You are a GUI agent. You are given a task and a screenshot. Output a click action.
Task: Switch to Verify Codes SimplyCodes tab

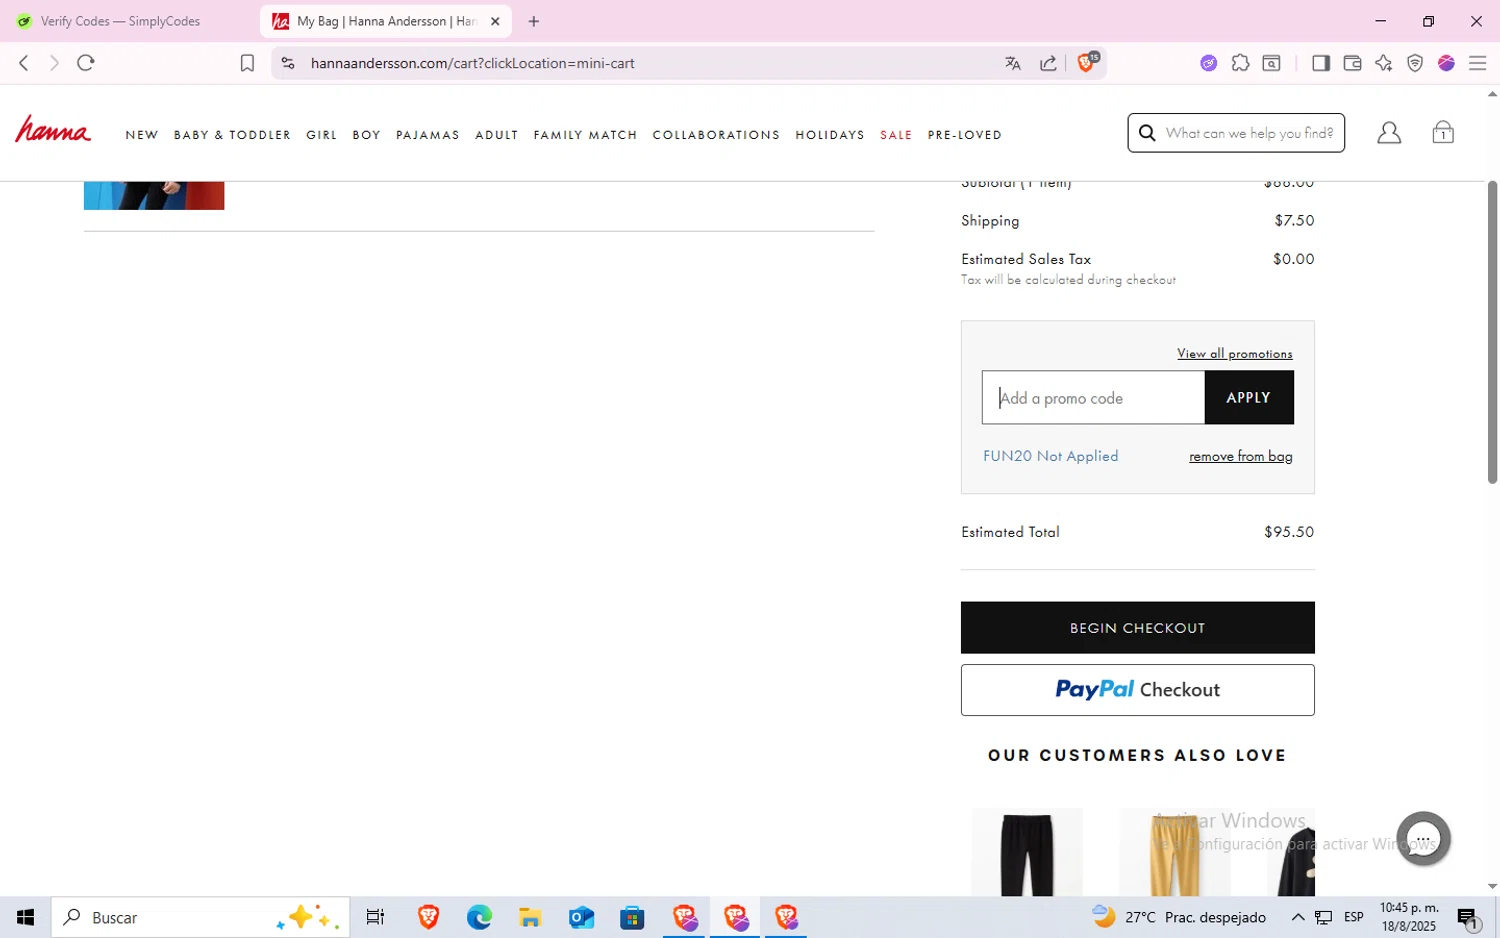[x=120, y=21]
